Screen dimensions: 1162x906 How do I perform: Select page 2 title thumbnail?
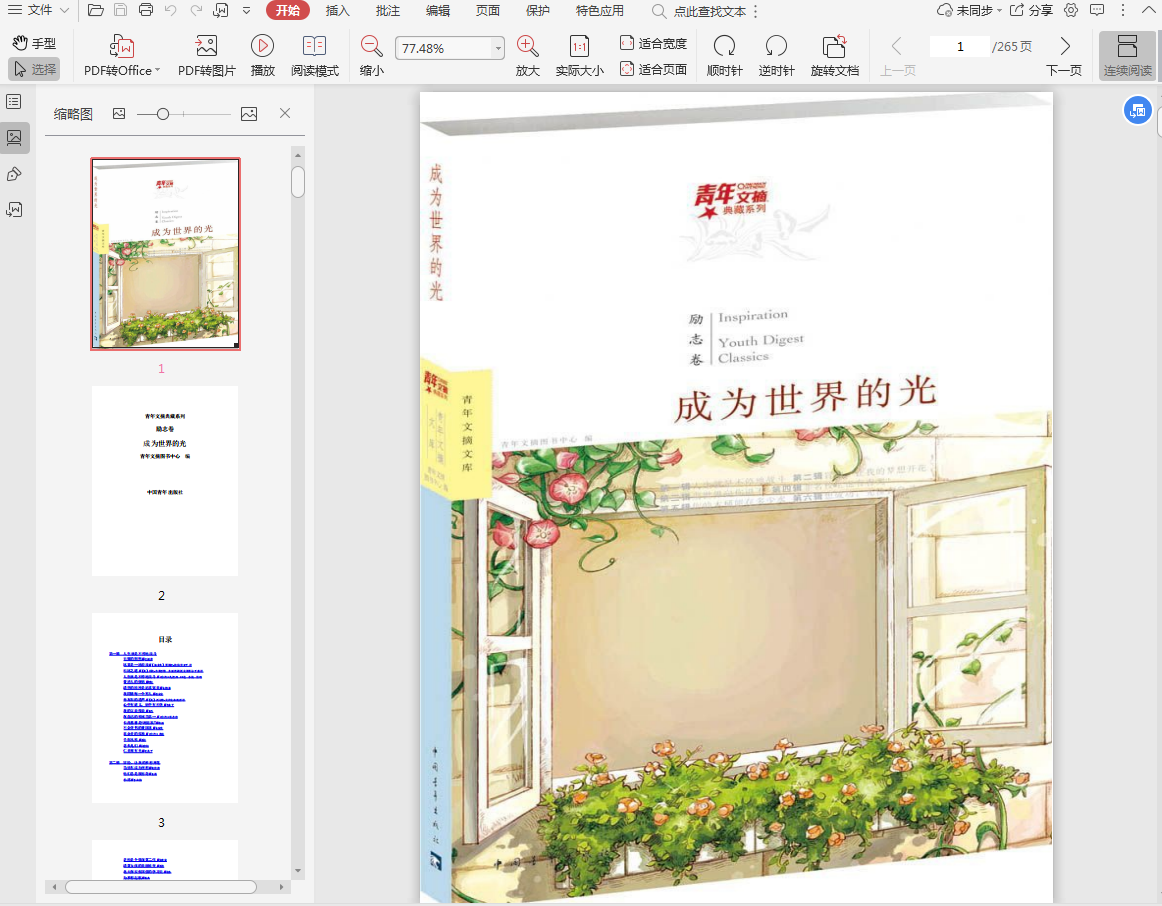click(165, 481)
